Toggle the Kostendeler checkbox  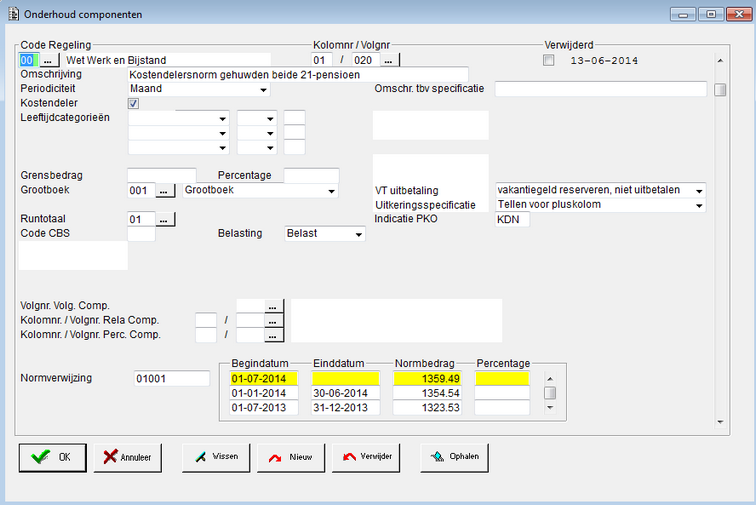pos(134,103)
